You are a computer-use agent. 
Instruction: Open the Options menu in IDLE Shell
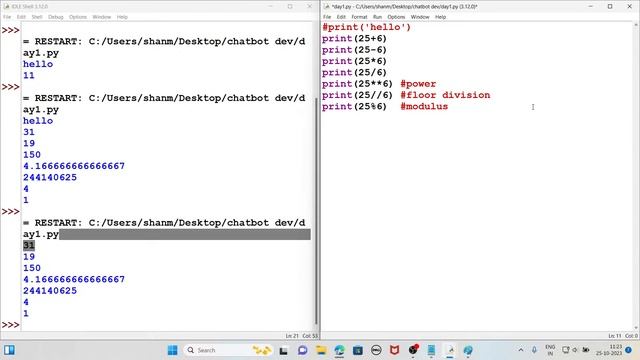click(78, 17)
